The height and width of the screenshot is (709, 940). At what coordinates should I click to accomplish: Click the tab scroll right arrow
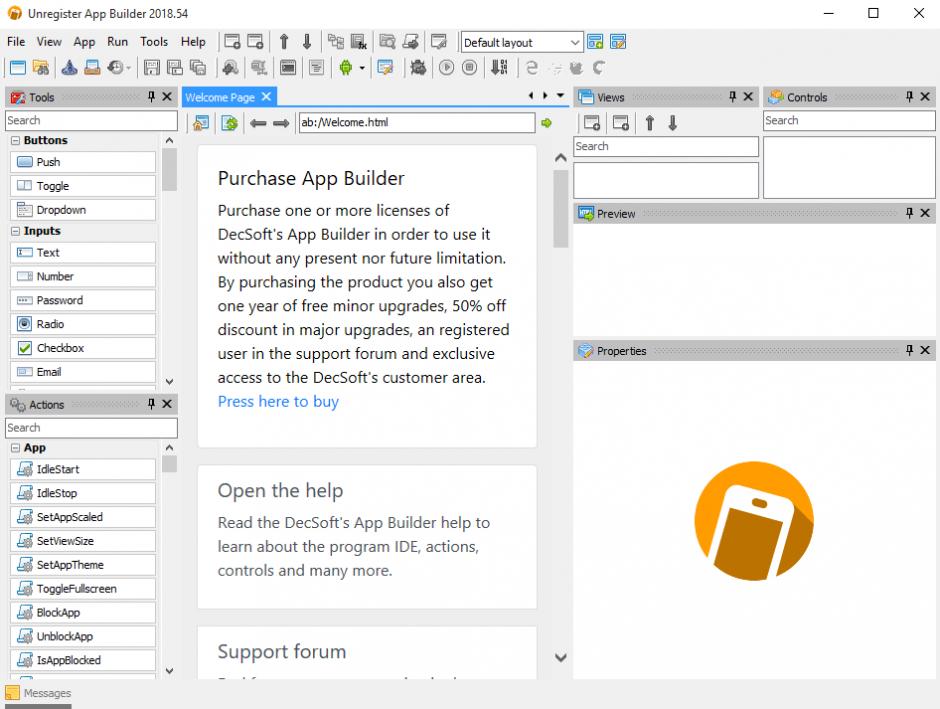545,95
